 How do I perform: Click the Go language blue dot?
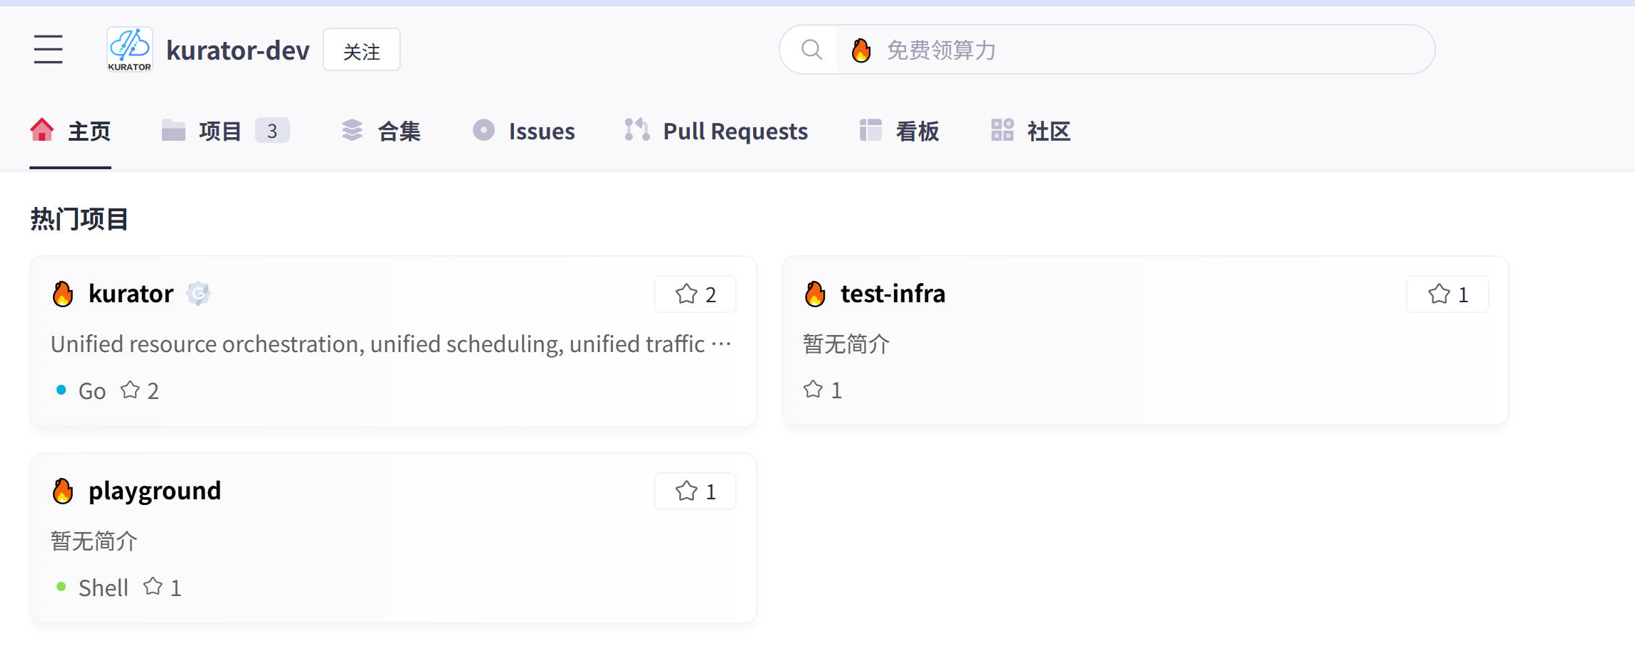tap(61, 390)
